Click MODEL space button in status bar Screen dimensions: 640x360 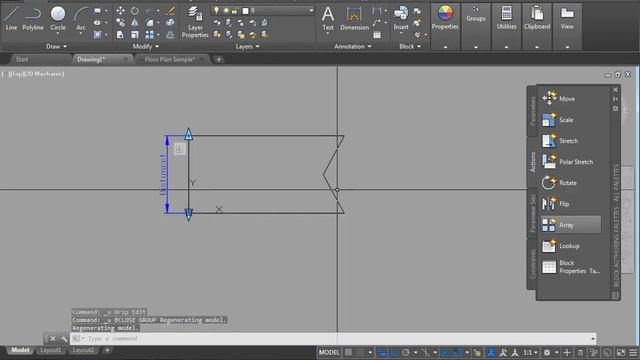329,352
